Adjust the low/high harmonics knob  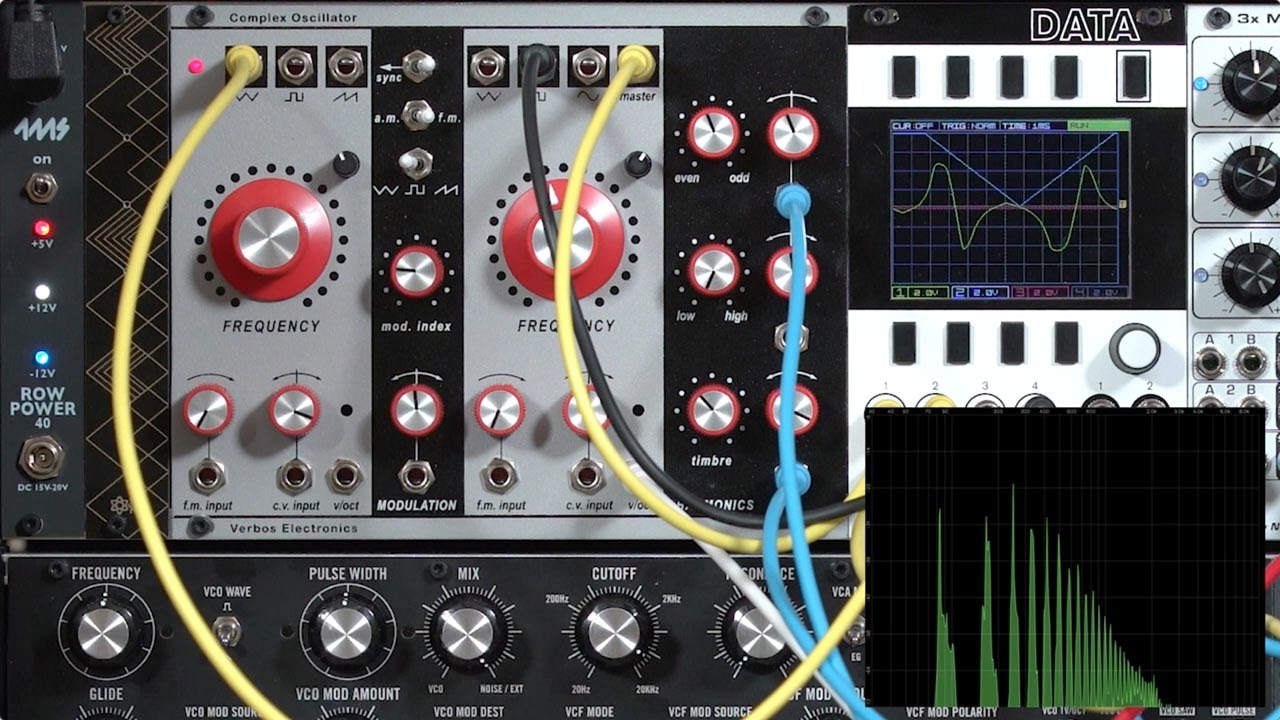(713, 270)
